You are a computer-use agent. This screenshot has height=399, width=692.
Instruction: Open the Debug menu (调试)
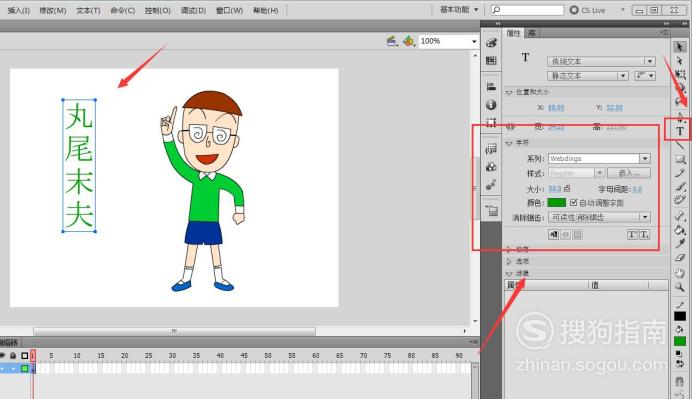pos(193,10)
